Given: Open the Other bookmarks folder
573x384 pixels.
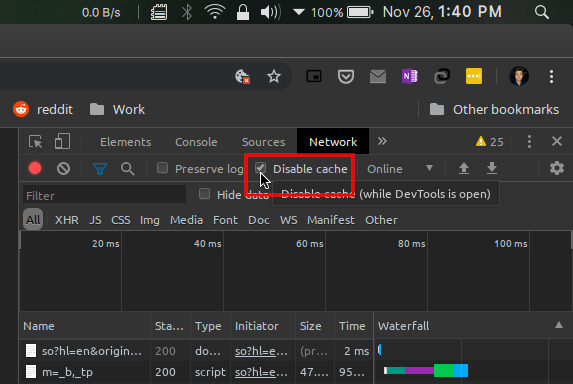Looking at the screenshot, I should 494,109.
